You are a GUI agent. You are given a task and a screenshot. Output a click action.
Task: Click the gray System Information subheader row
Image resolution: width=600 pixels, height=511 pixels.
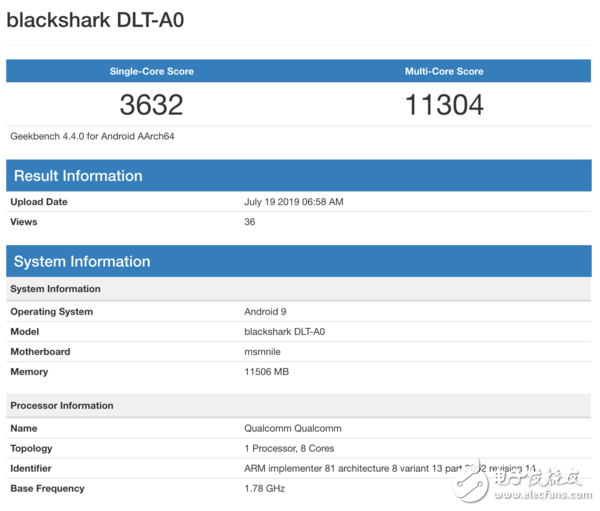pyautogui.click(x=298, y=289)
